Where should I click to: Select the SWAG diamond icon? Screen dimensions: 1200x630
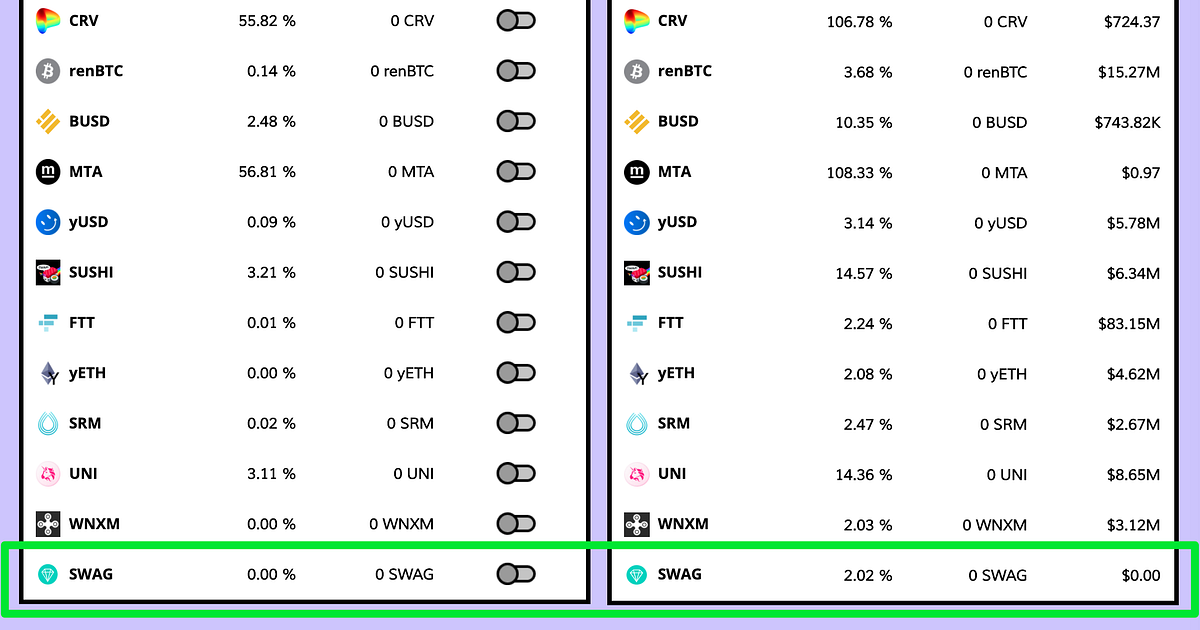(x=44, y=574)
